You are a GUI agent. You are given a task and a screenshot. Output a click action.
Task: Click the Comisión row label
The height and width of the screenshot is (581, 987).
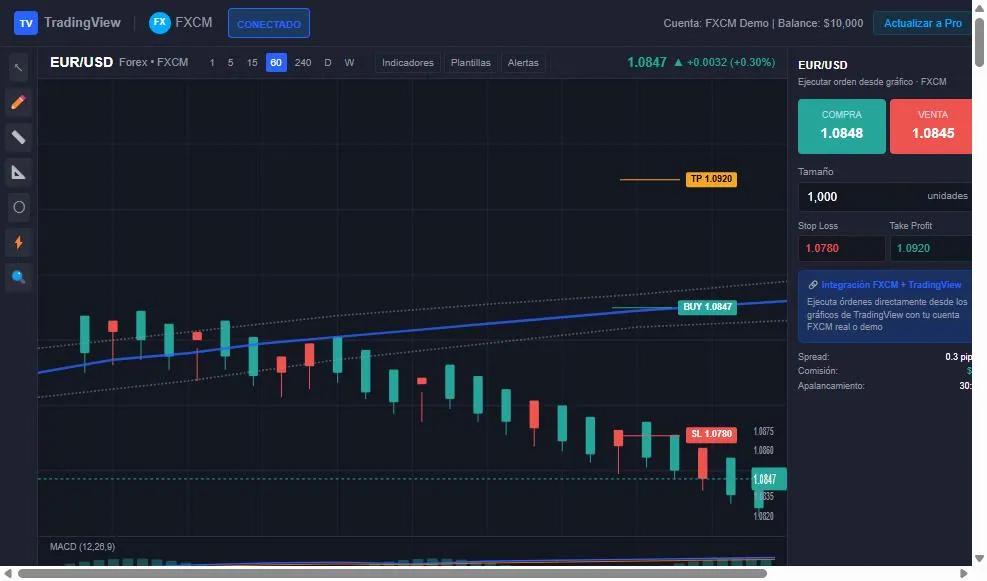pyautogui.click(x=817, y=371)
